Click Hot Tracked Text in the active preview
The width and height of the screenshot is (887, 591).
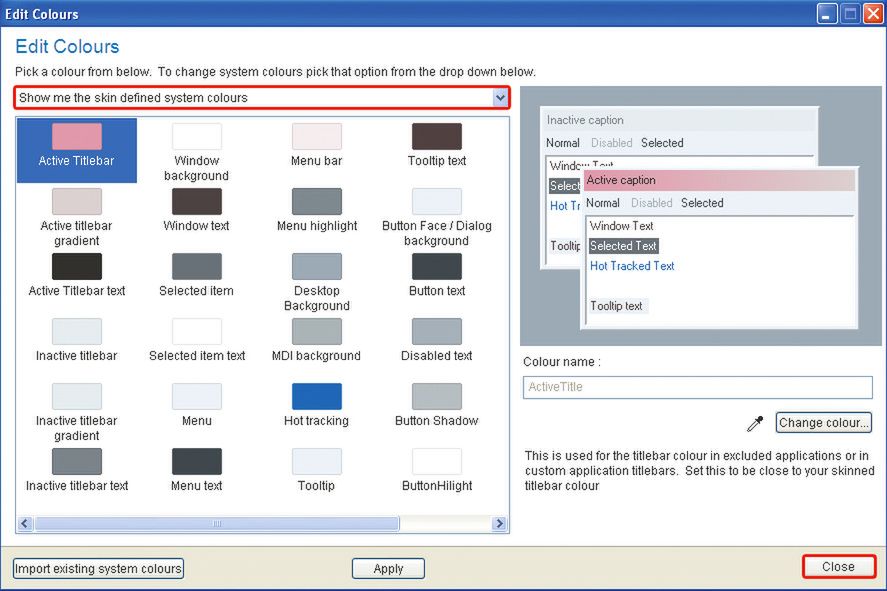tap(632, 266)
